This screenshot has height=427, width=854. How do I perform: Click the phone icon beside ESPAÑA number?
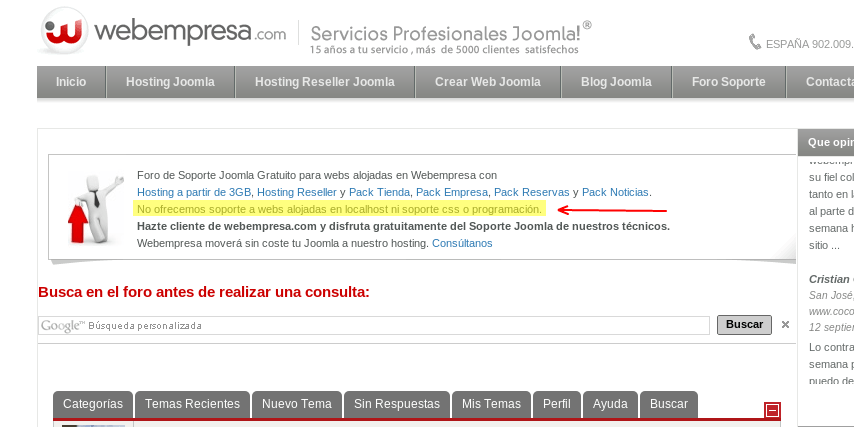(755, 42)
